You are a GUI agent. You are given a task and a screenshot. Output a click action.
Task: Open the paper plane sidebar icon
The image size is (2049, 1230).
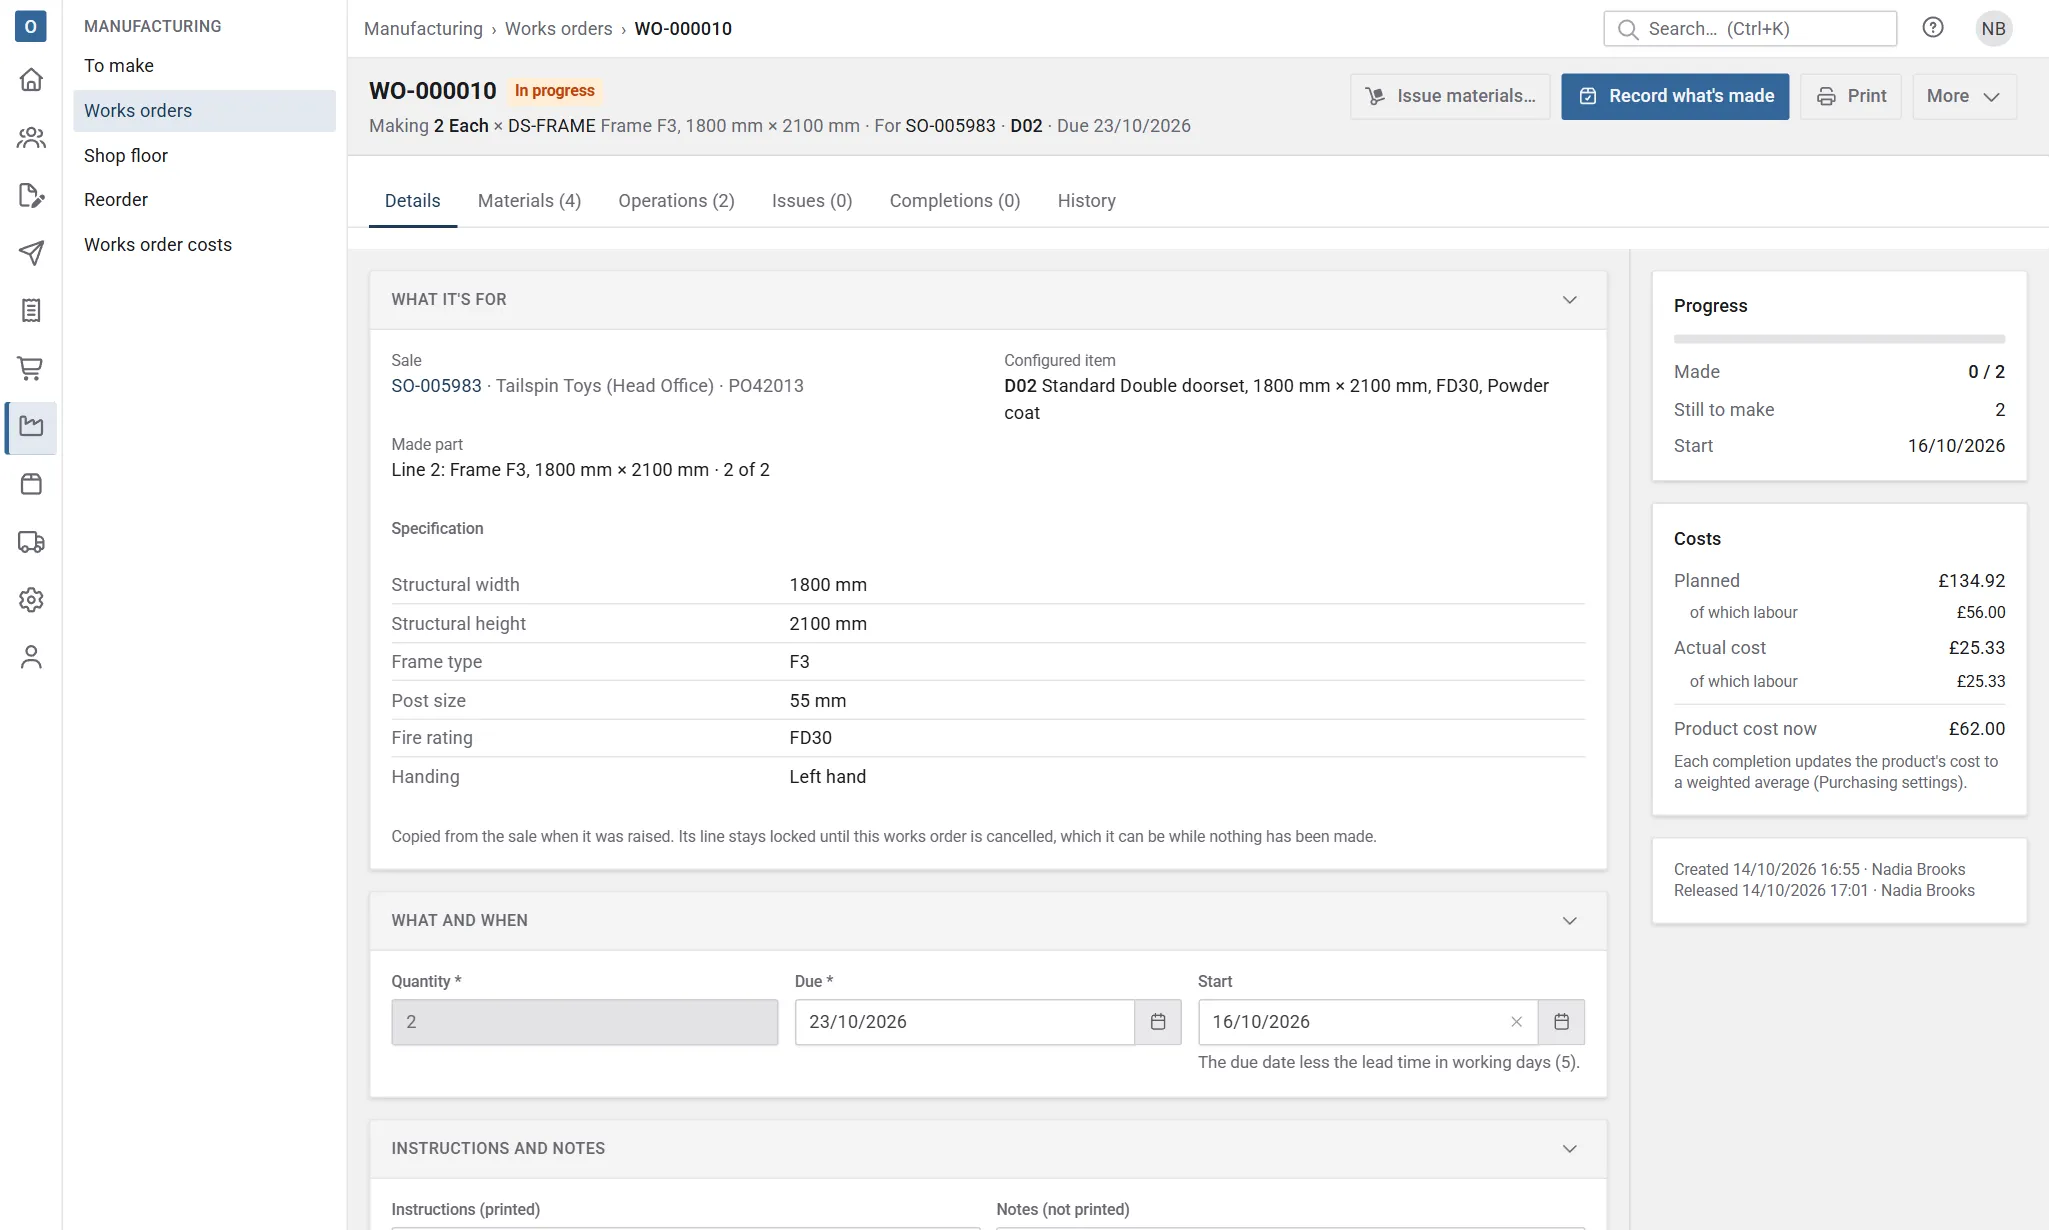31,253
